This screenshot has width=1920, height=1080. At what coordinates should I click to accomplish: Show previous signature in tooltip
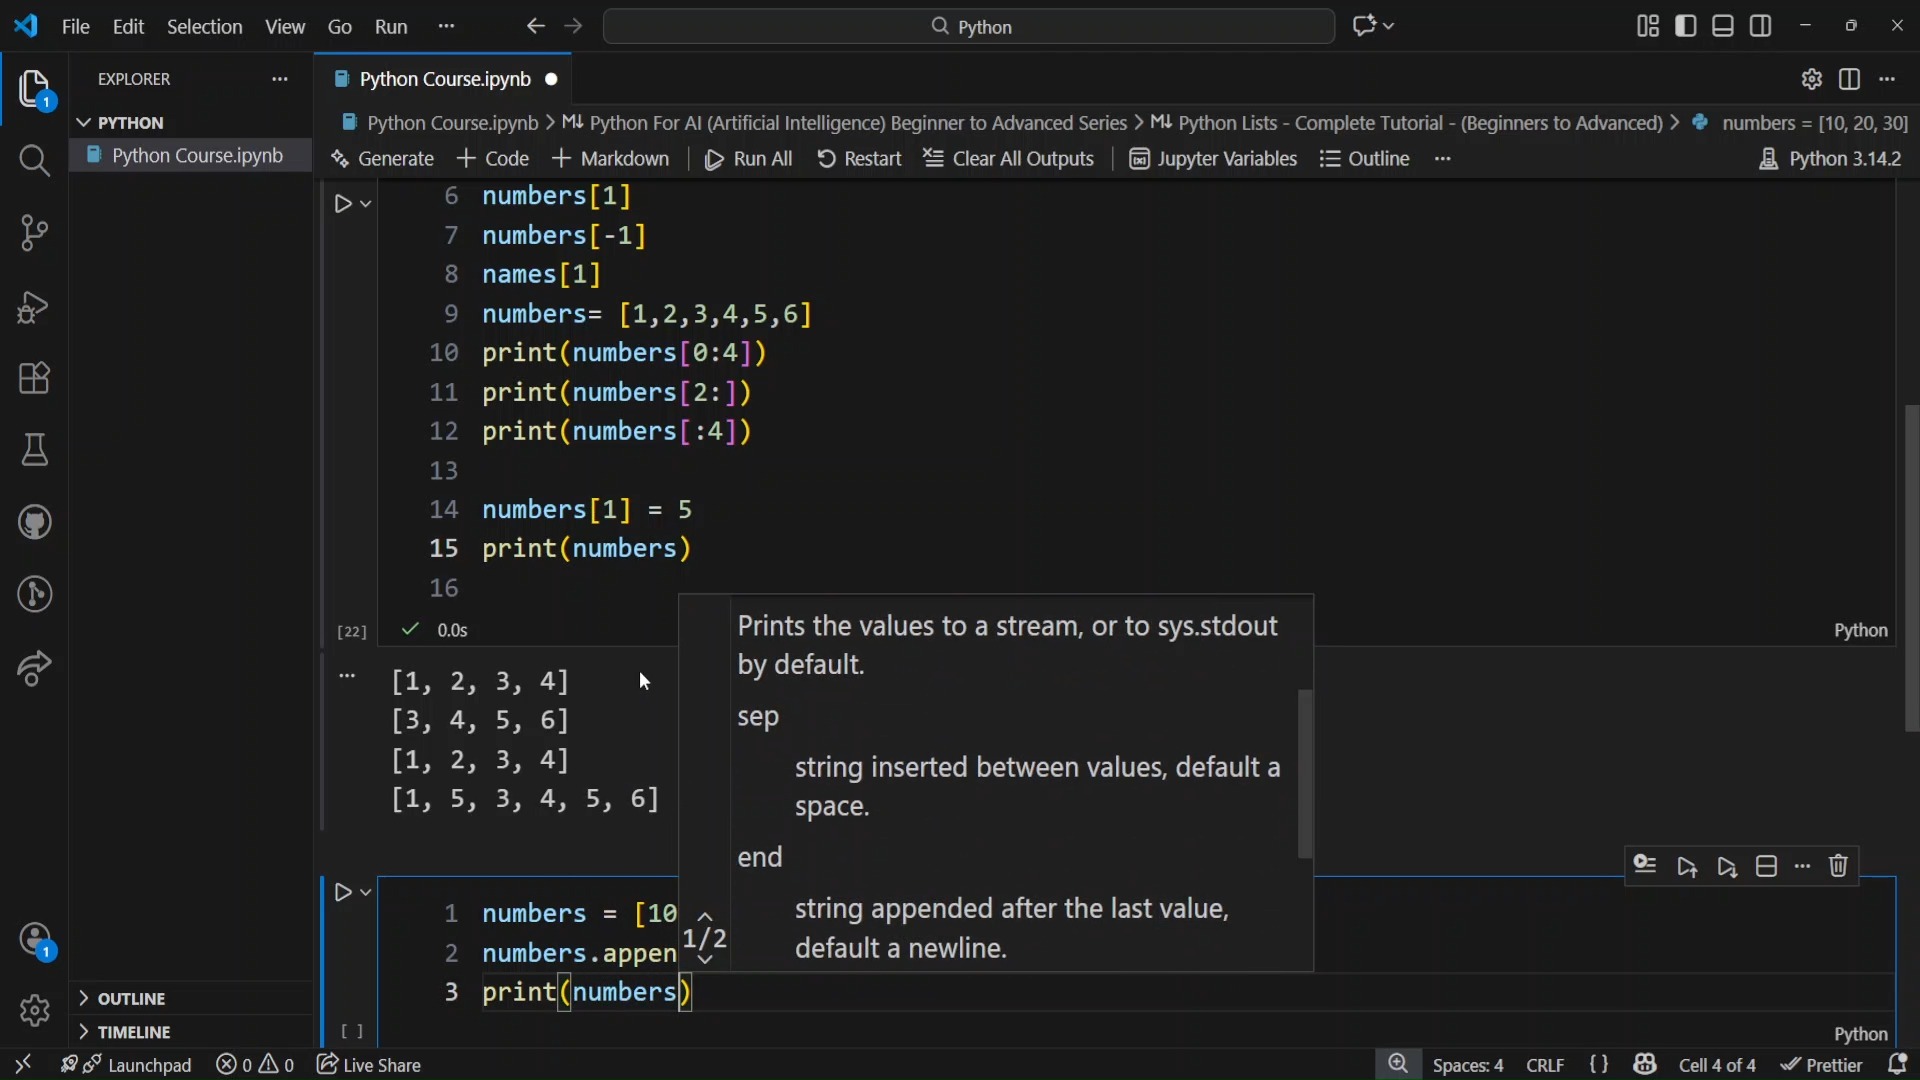point(706,916)
